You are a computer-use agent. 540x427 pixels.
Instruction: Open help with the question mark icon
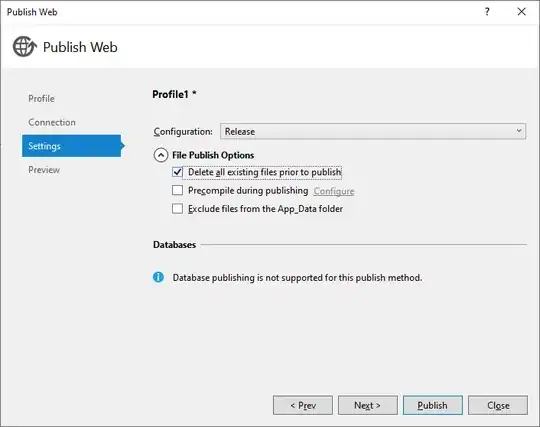(487, 12)
